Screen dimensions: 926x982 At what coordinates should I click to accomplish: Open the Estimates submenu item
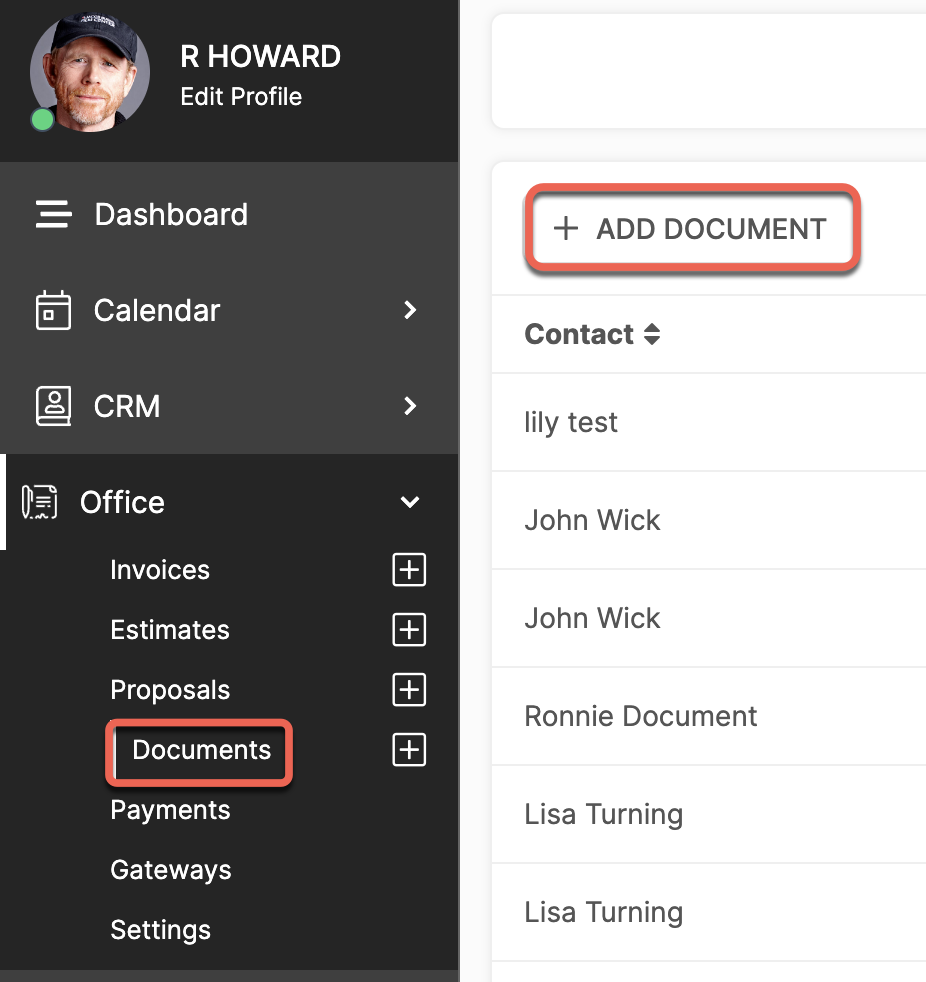tap(170, 629)
